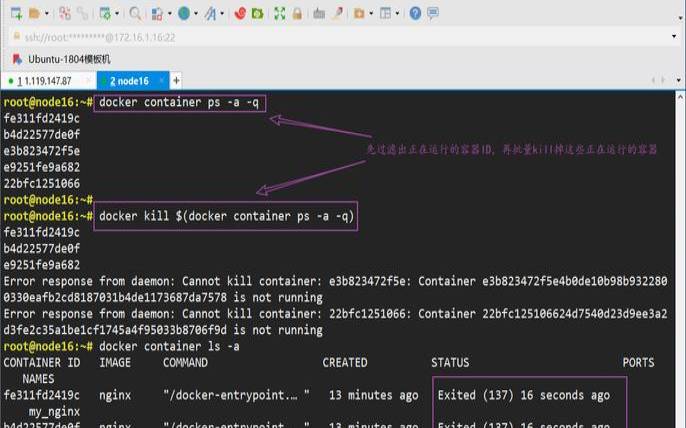
Task: Click the Find magnifier icon
Action: [135, 14]
